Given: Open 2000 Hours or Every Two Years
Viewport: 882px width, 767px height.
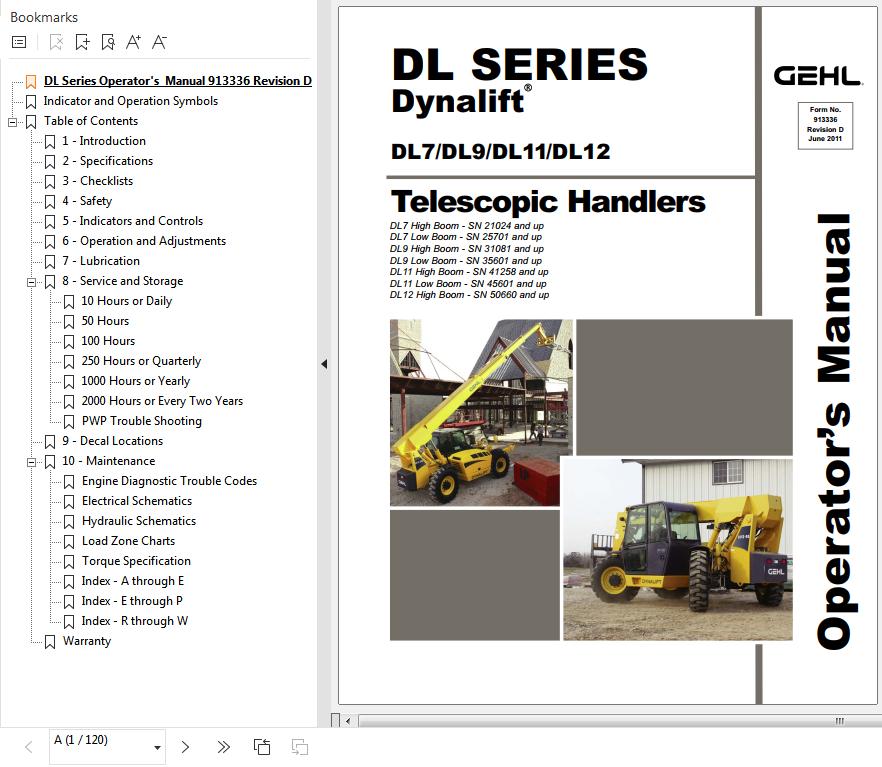Looking at the screenshot, I should click(x=162, y=401).
